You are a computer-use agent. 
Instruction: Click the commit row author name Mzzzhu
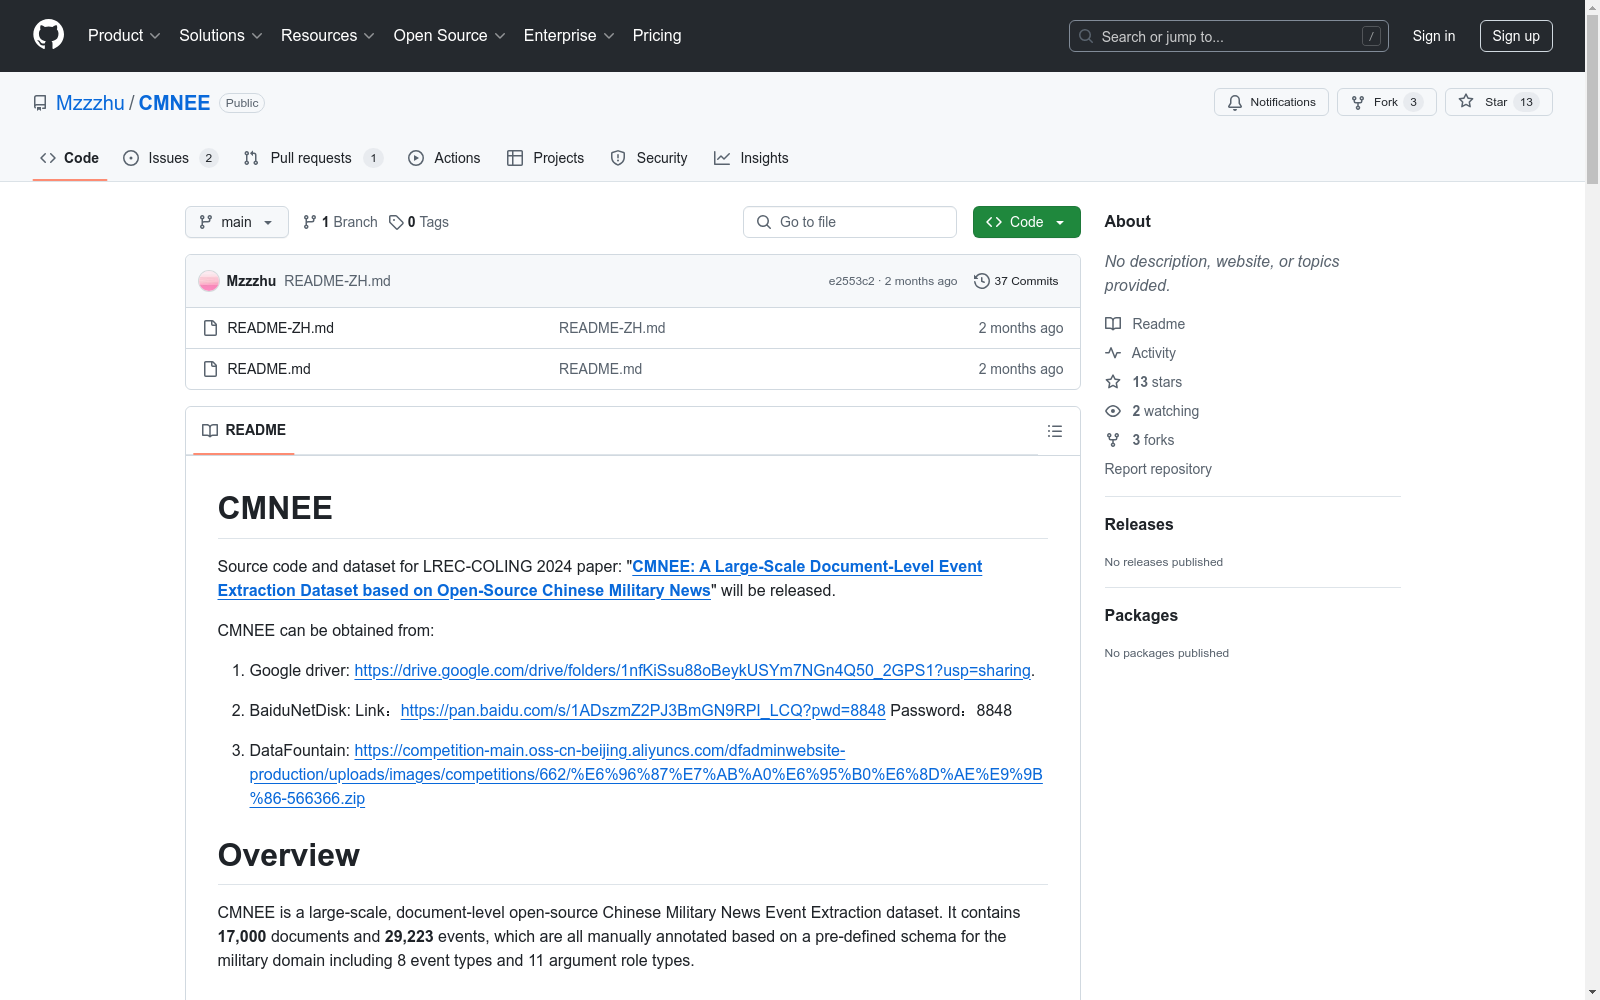[251, 281]
